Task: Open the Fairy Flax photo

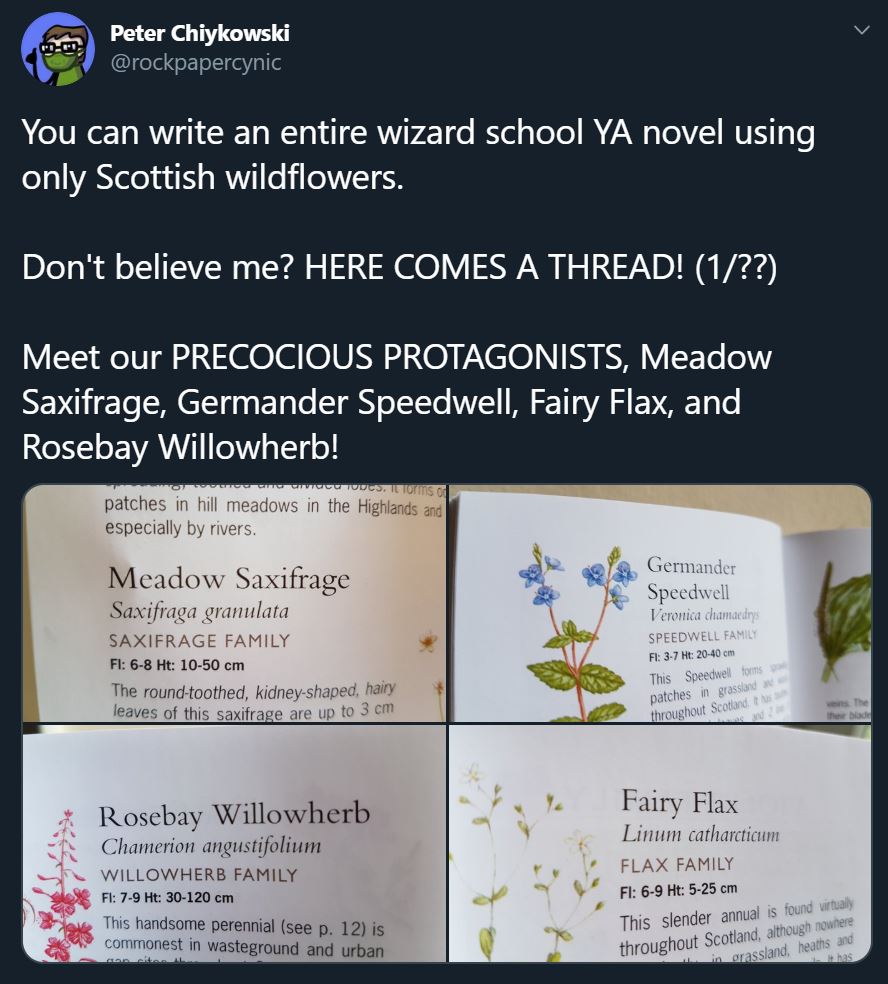Action: 660,843
